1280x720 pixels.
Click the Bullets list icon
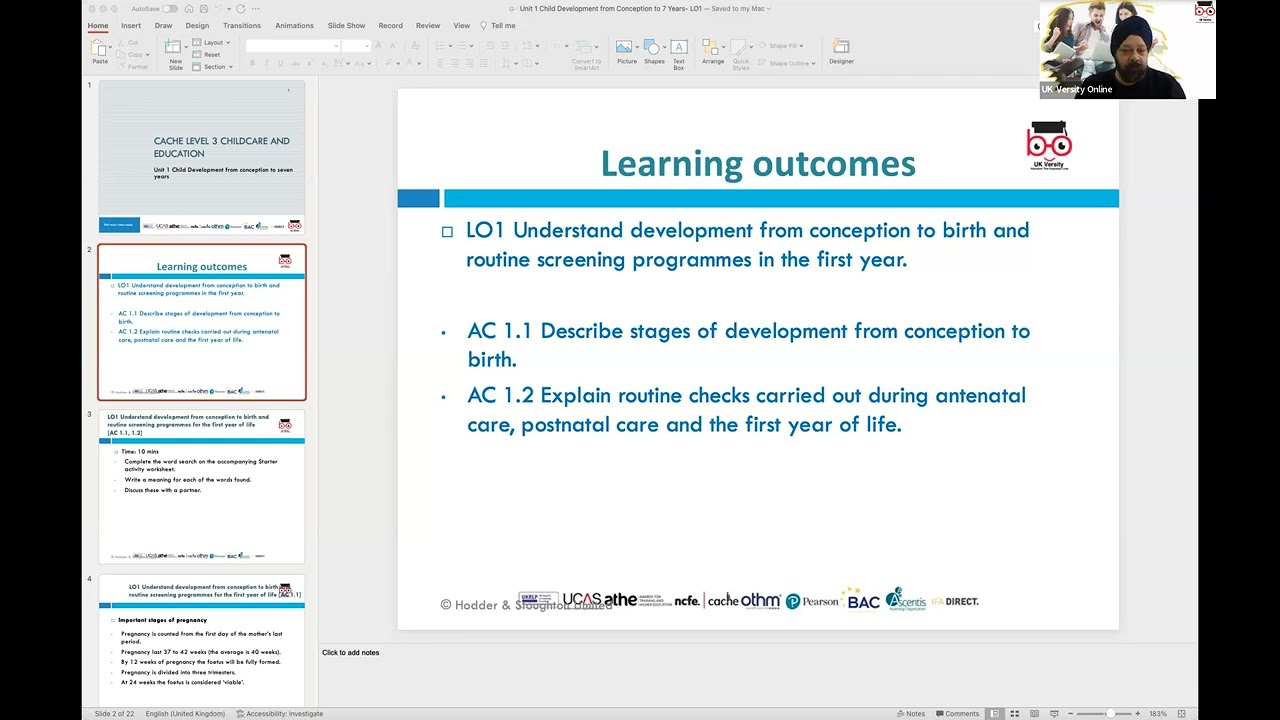[x=441, y=46]
